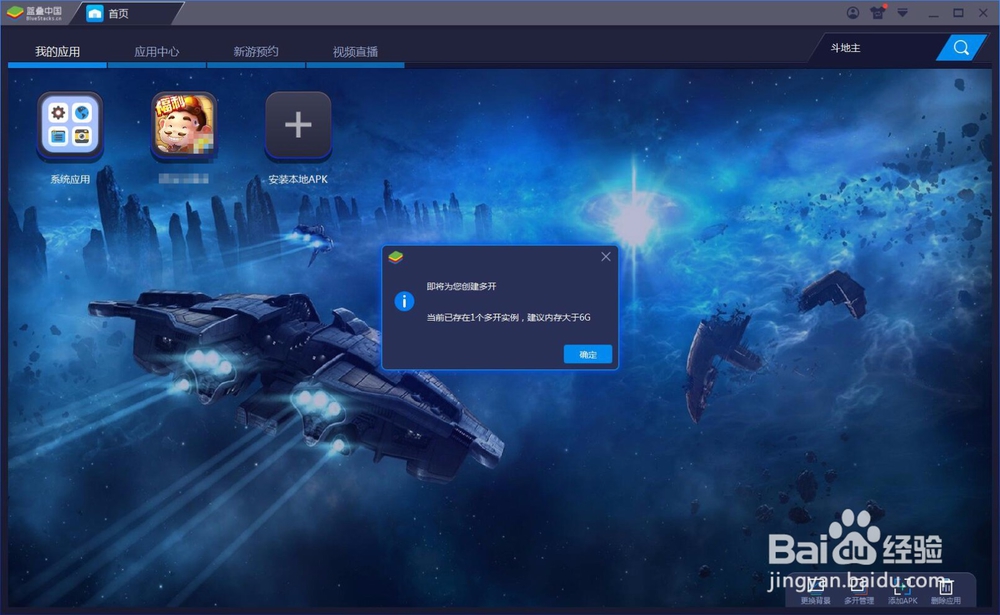Click the blue info icon in dialog
1000x615 pixels.
tap(404, 301)
